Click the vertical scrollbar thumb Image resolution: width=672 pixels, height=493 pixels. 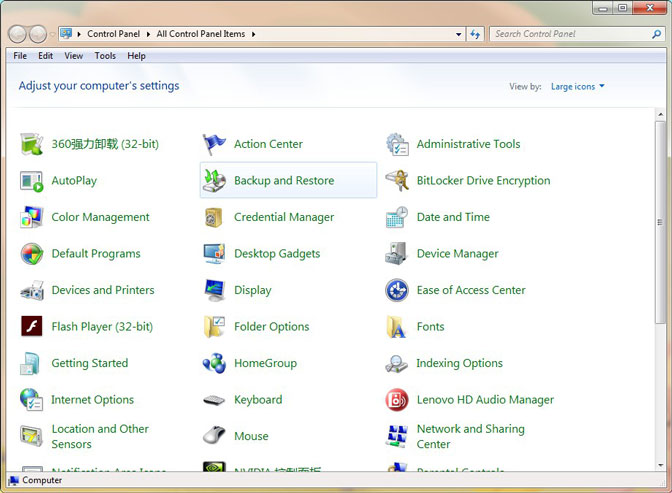[x=660, y=222]
